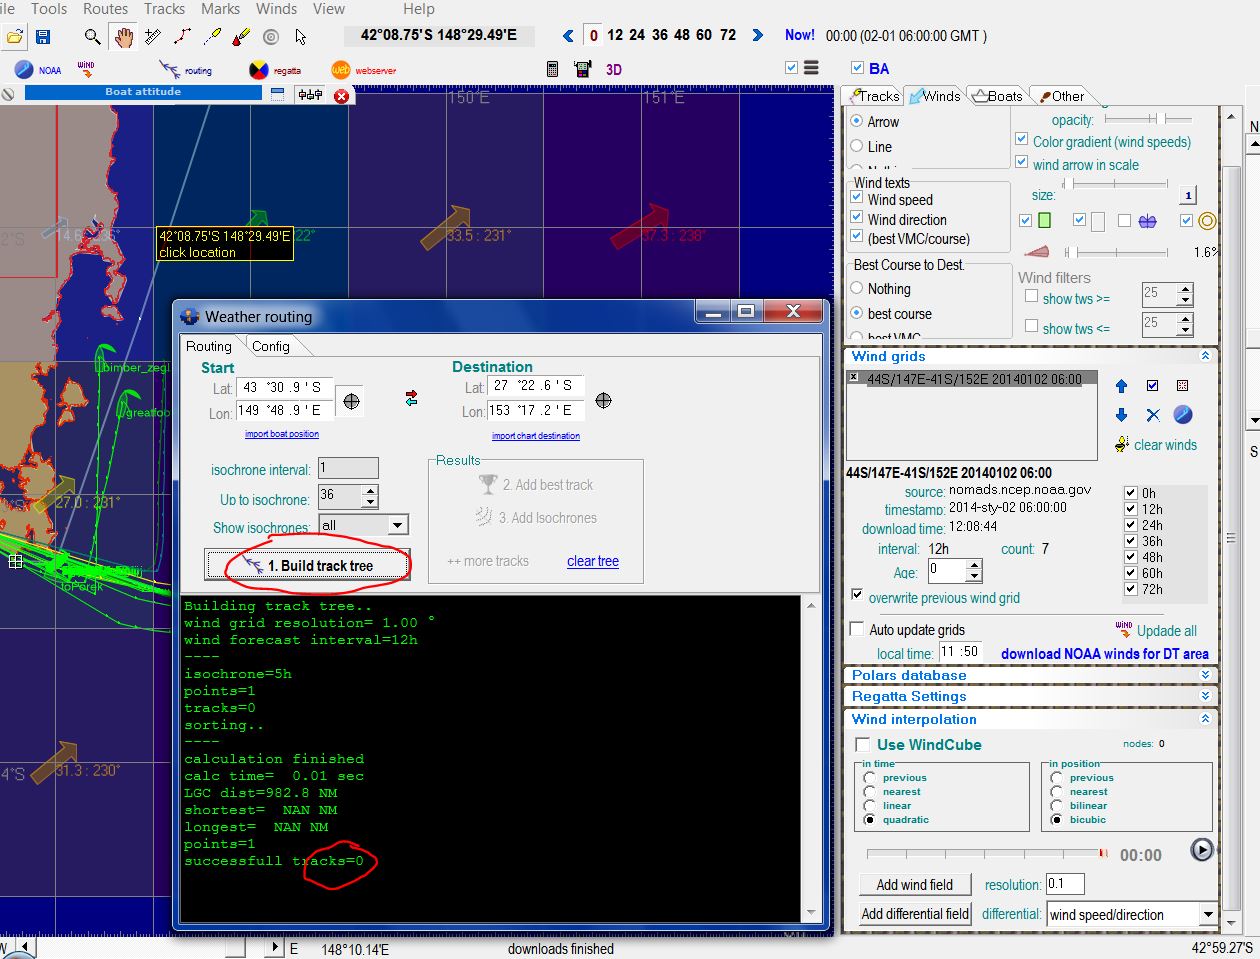
Task: Toggle wind arrow in scale
Action: click(x=1021, y=162)
